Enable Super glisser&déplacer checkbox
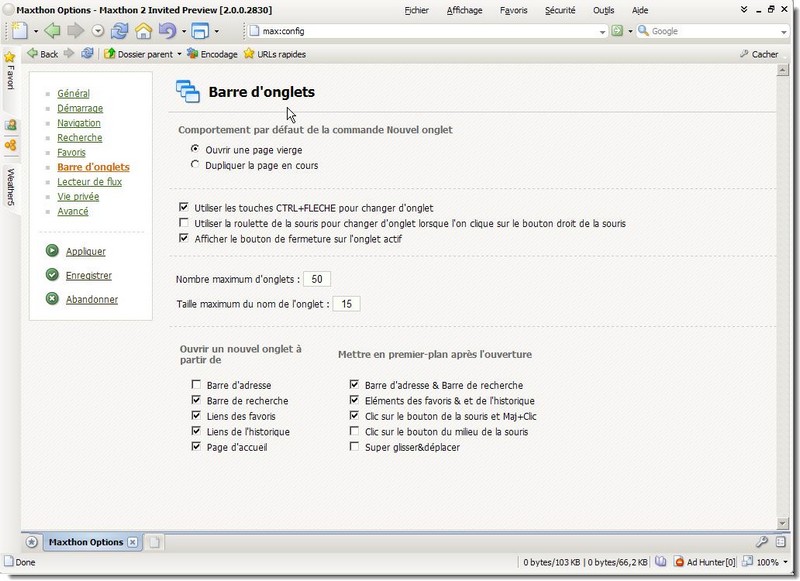Viewport: 800px width, 581px height. tap(354, 446)
